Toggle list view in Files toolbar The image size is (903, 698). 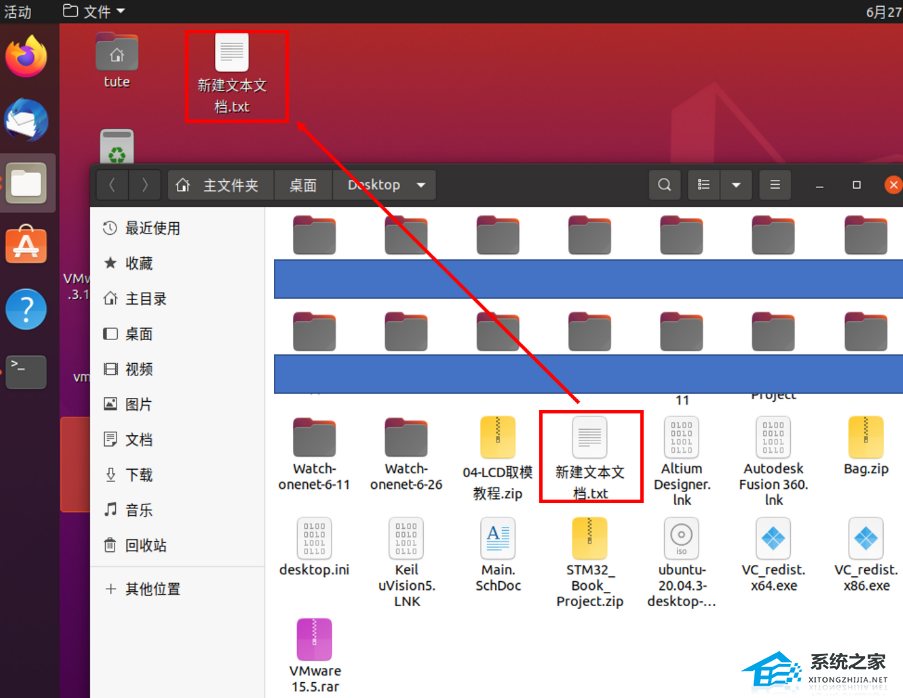[x=704, y=185]
